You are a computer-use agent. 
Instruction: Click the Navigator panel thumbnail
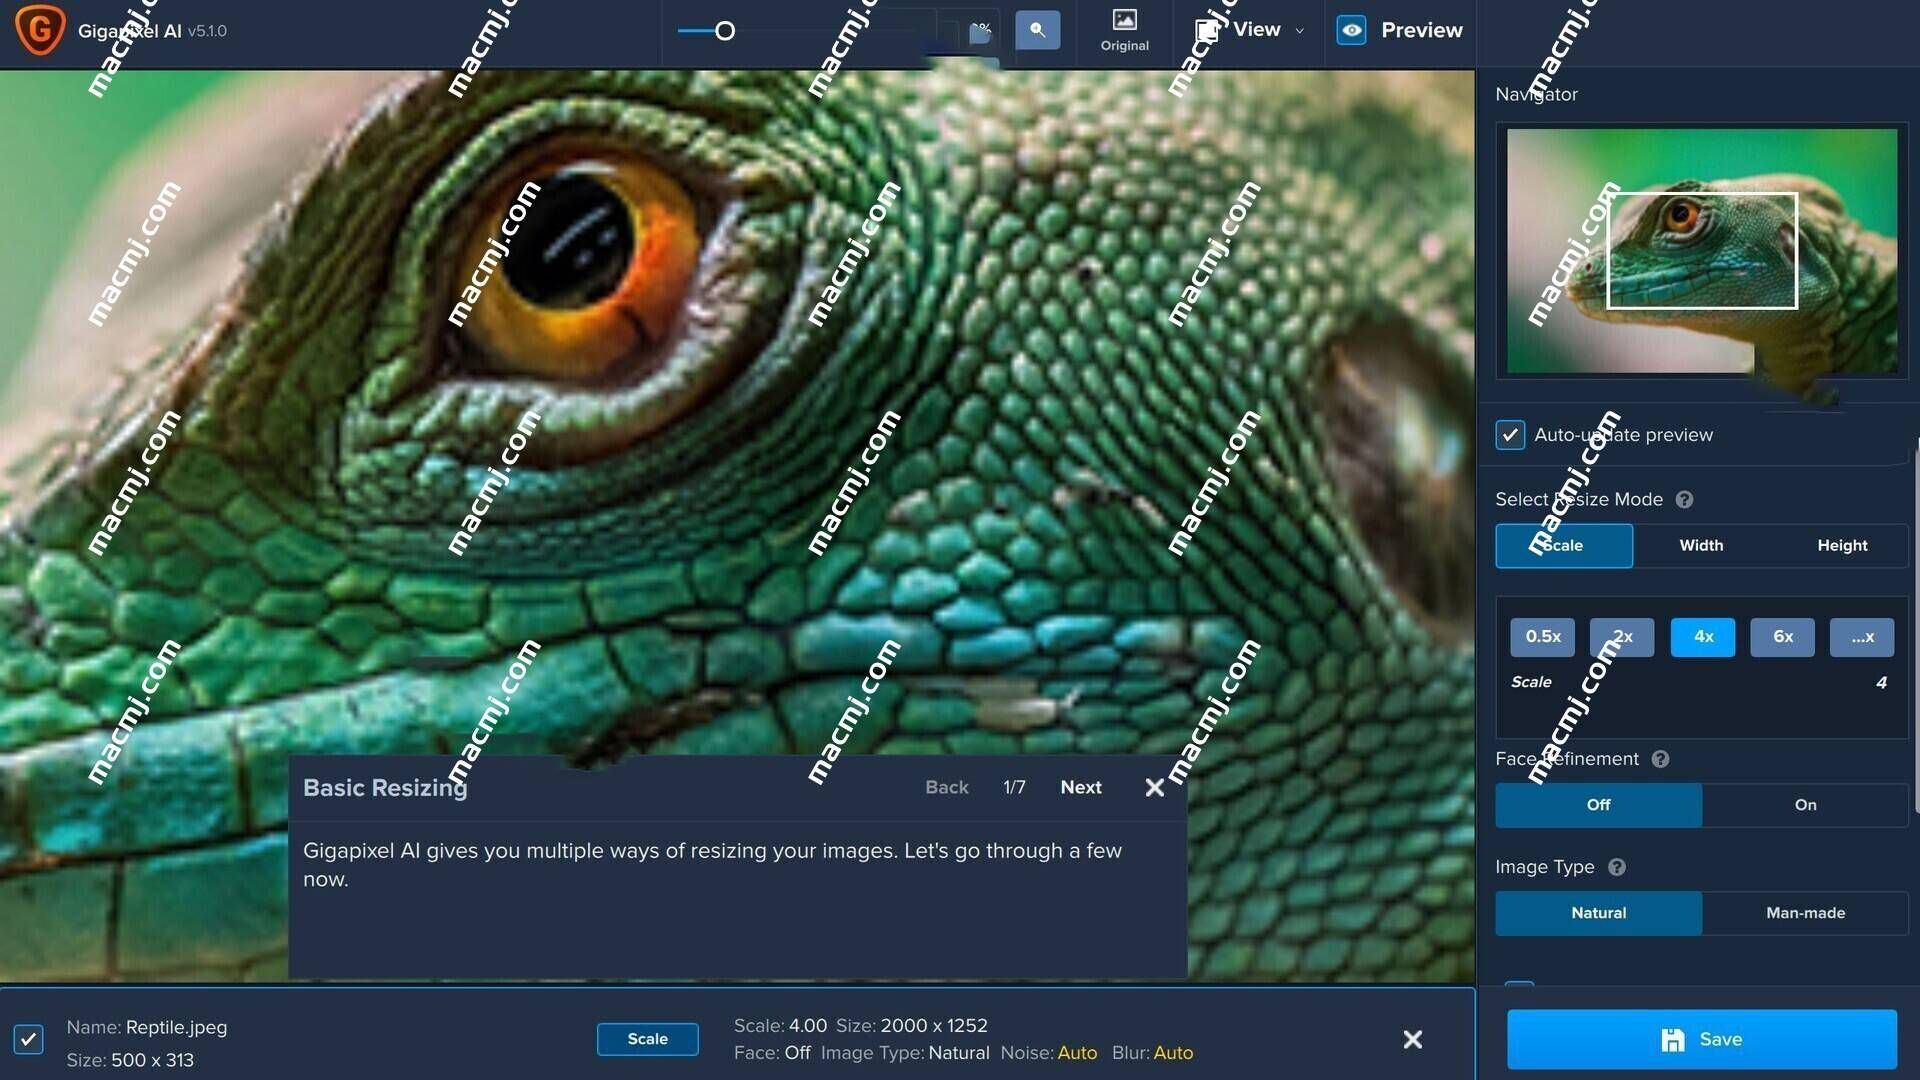coord(1700,249)
